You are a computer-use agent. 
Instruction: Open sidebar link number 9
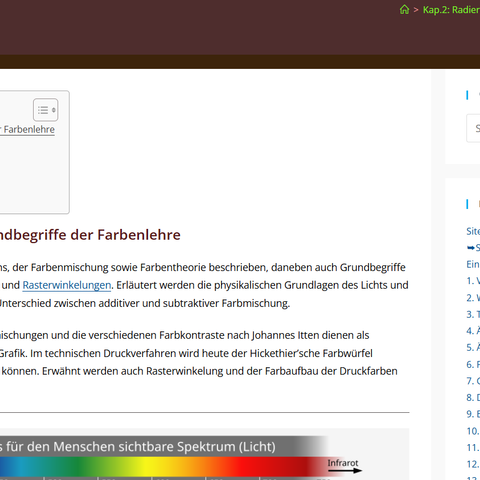click(x=473, y=414)
